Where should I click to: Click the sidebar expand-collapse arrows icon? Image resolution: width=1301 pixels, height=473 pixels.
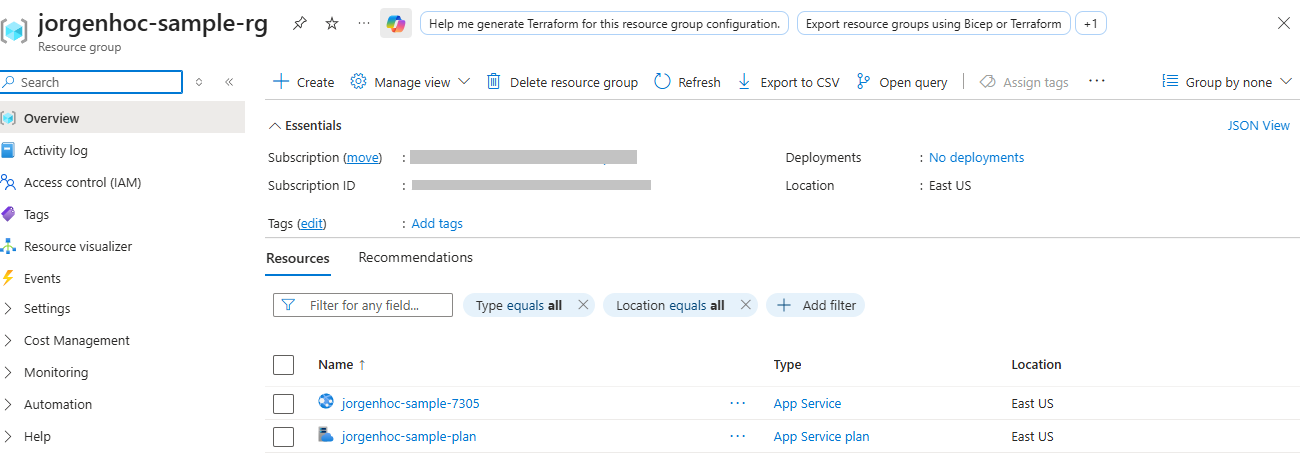click(x=199, y=82)
